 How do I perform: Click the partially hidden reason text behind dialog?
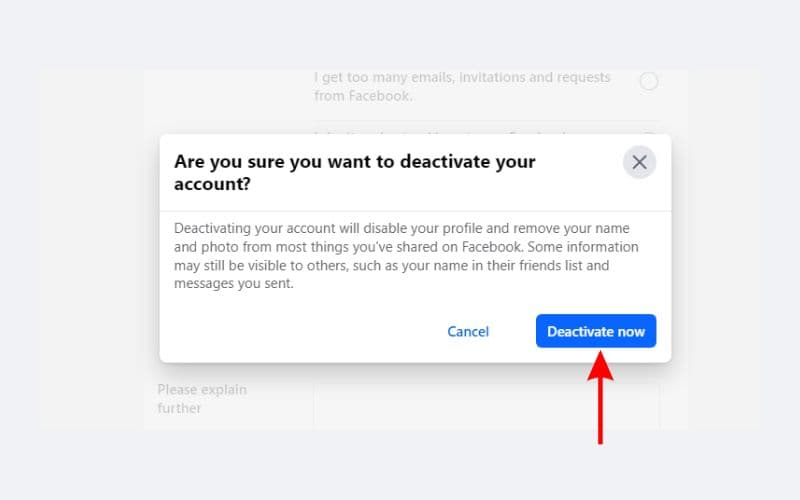tap(440, 132)
